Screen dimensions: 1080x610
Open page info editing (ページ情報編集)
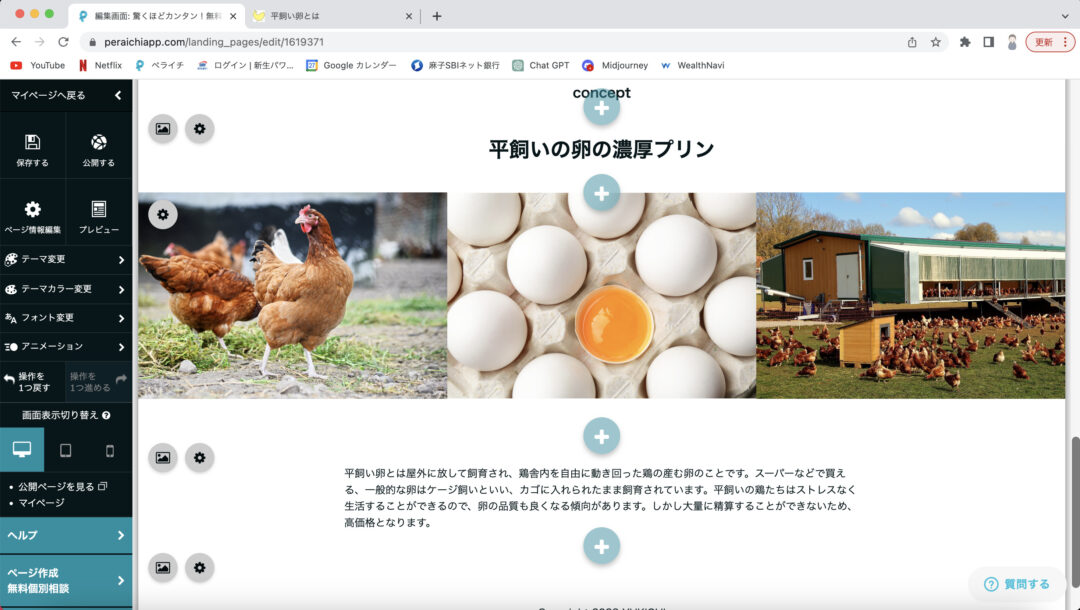click(x=32, y=216)
